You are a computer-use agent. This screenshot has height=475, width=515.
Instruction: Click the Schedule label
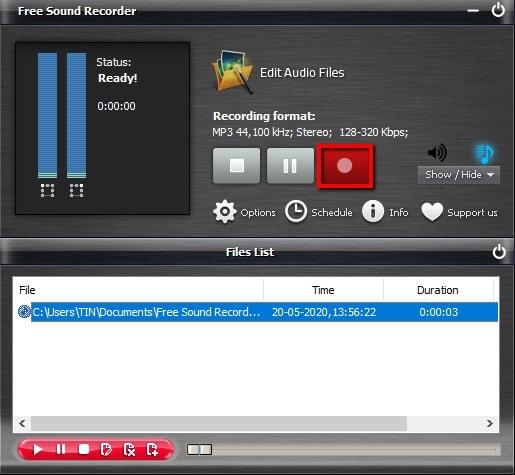tap(332, 212)
